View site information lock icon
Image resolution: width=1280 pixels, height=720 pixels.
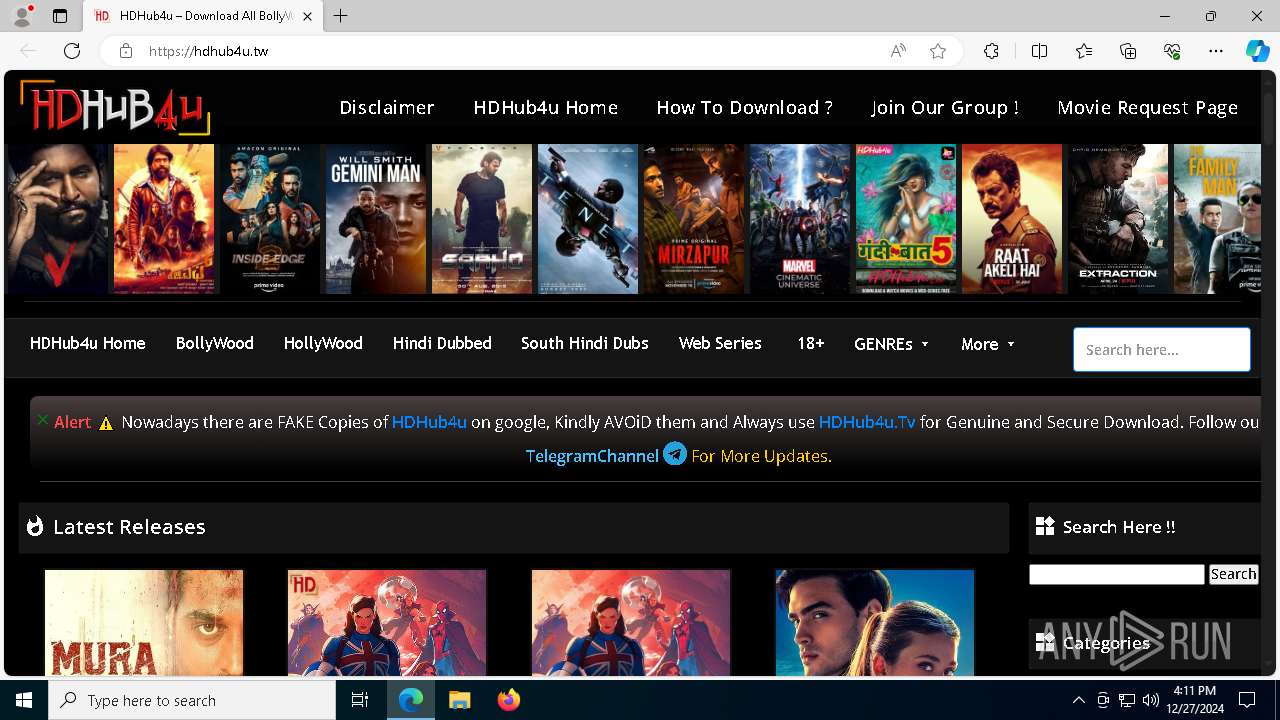pyautogui.click(x=125, y=51)
